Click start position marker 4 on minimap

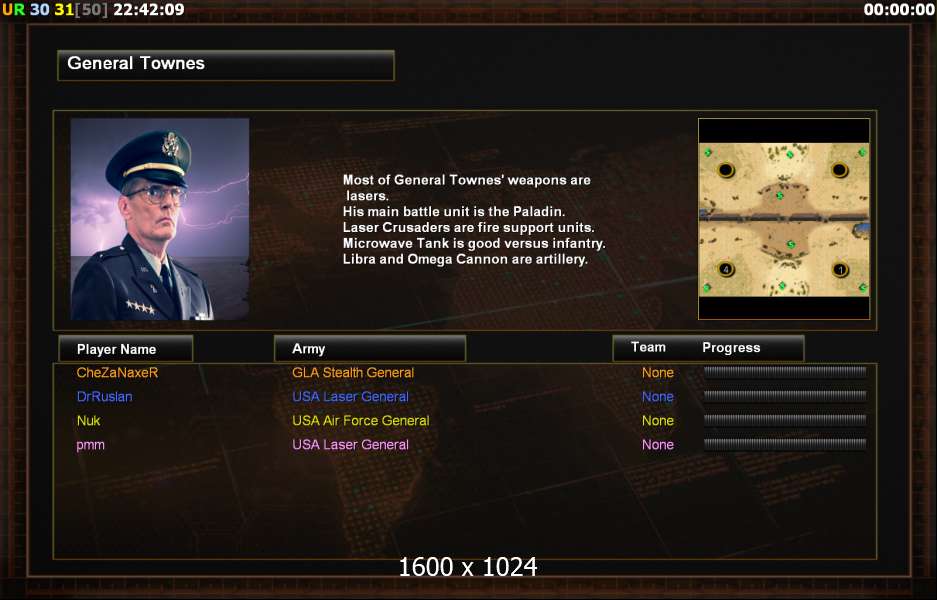coord(725,270)
